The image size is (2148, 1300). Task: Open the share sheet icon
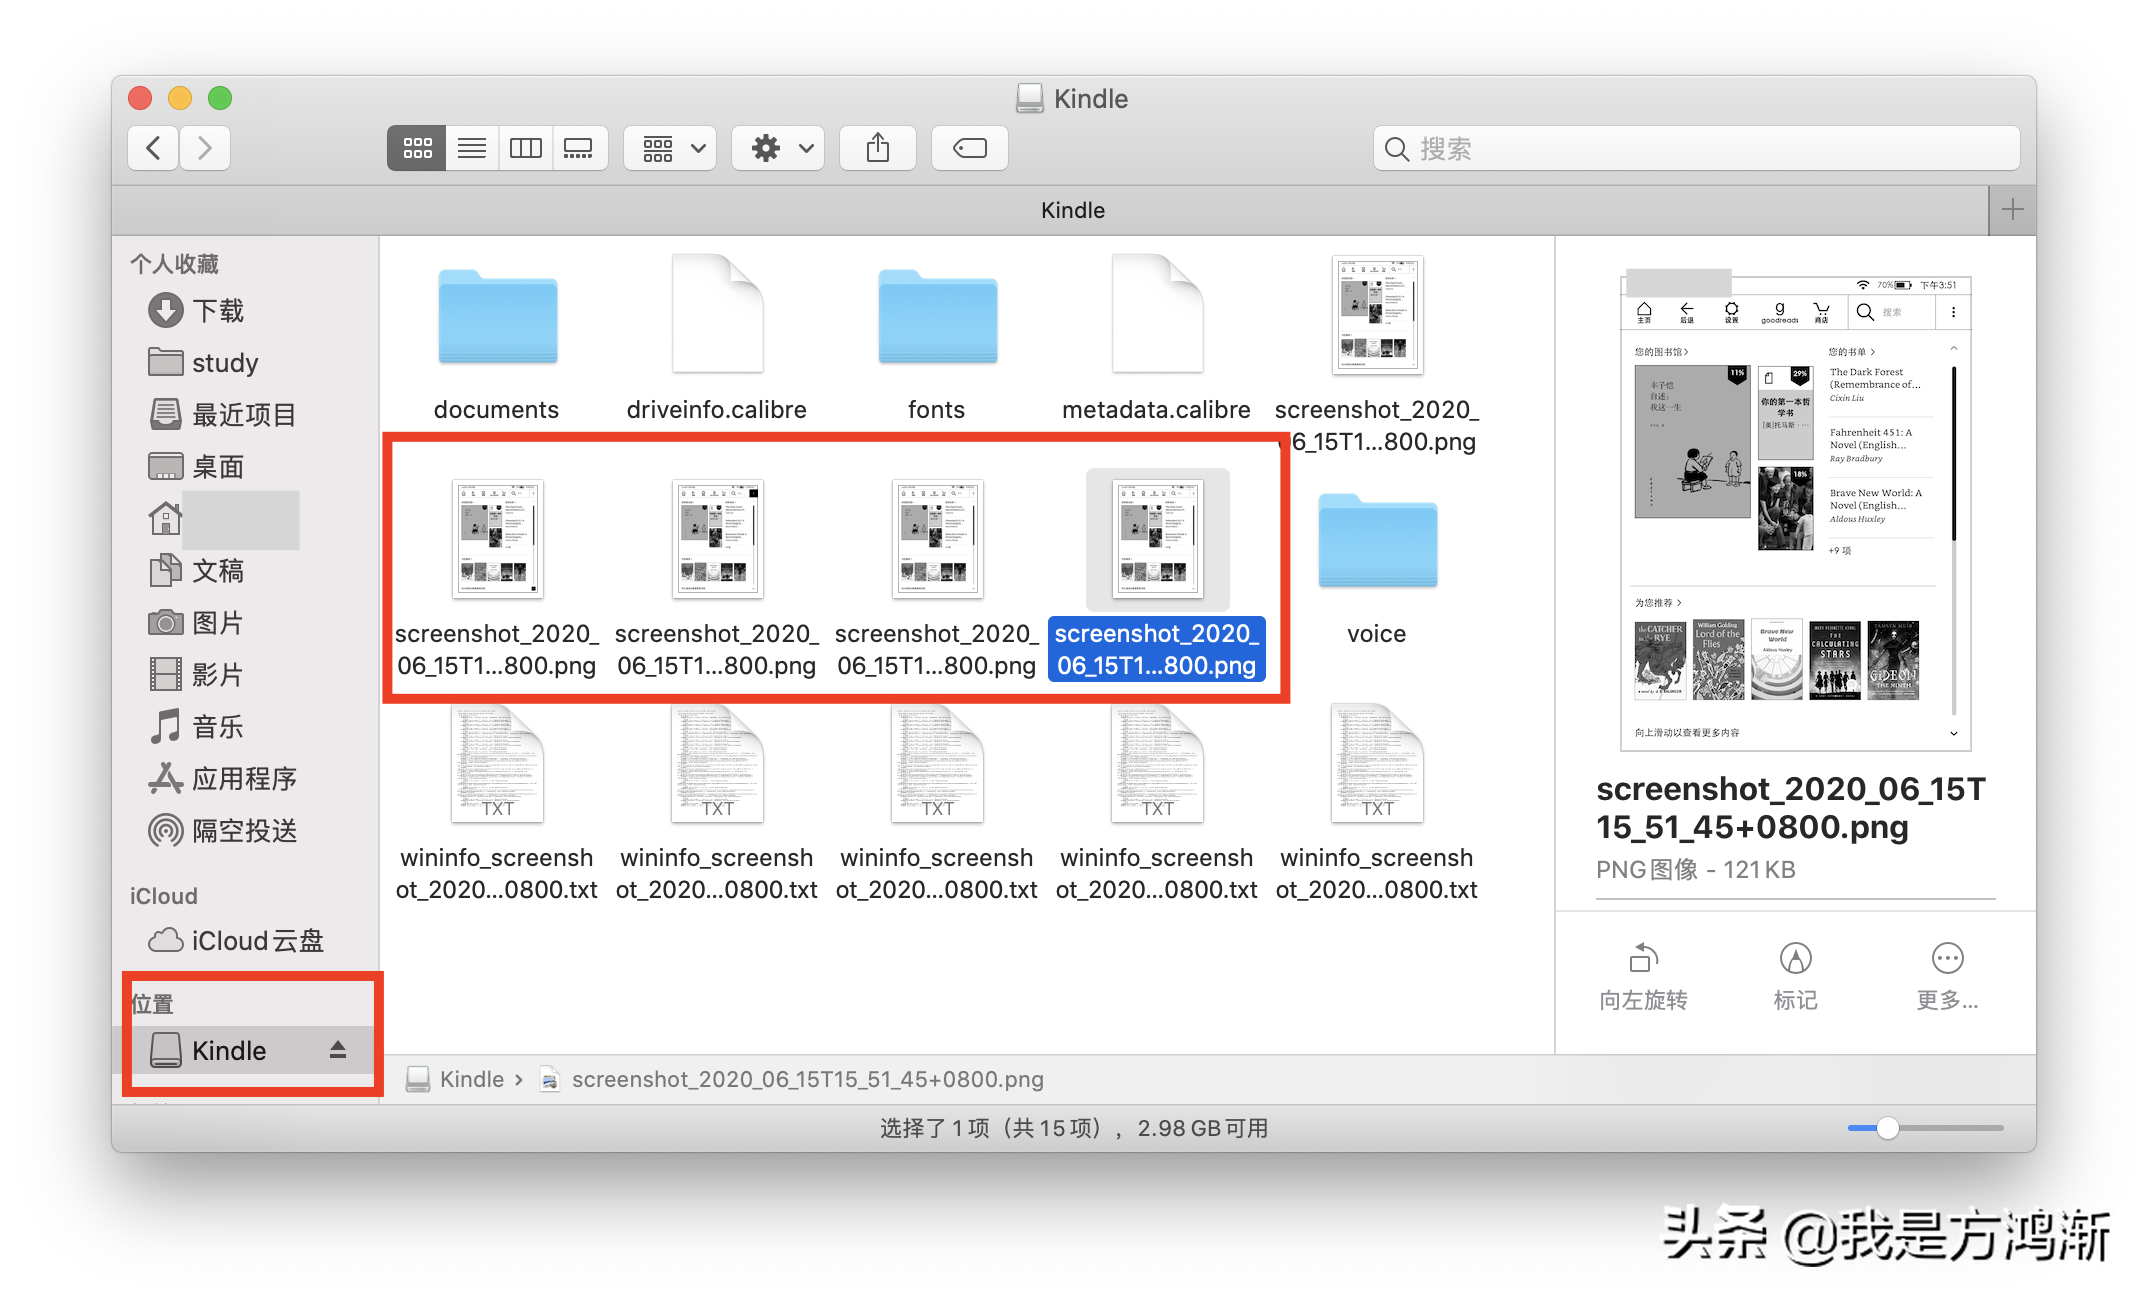pyautogui.click(x=877, y=148)
